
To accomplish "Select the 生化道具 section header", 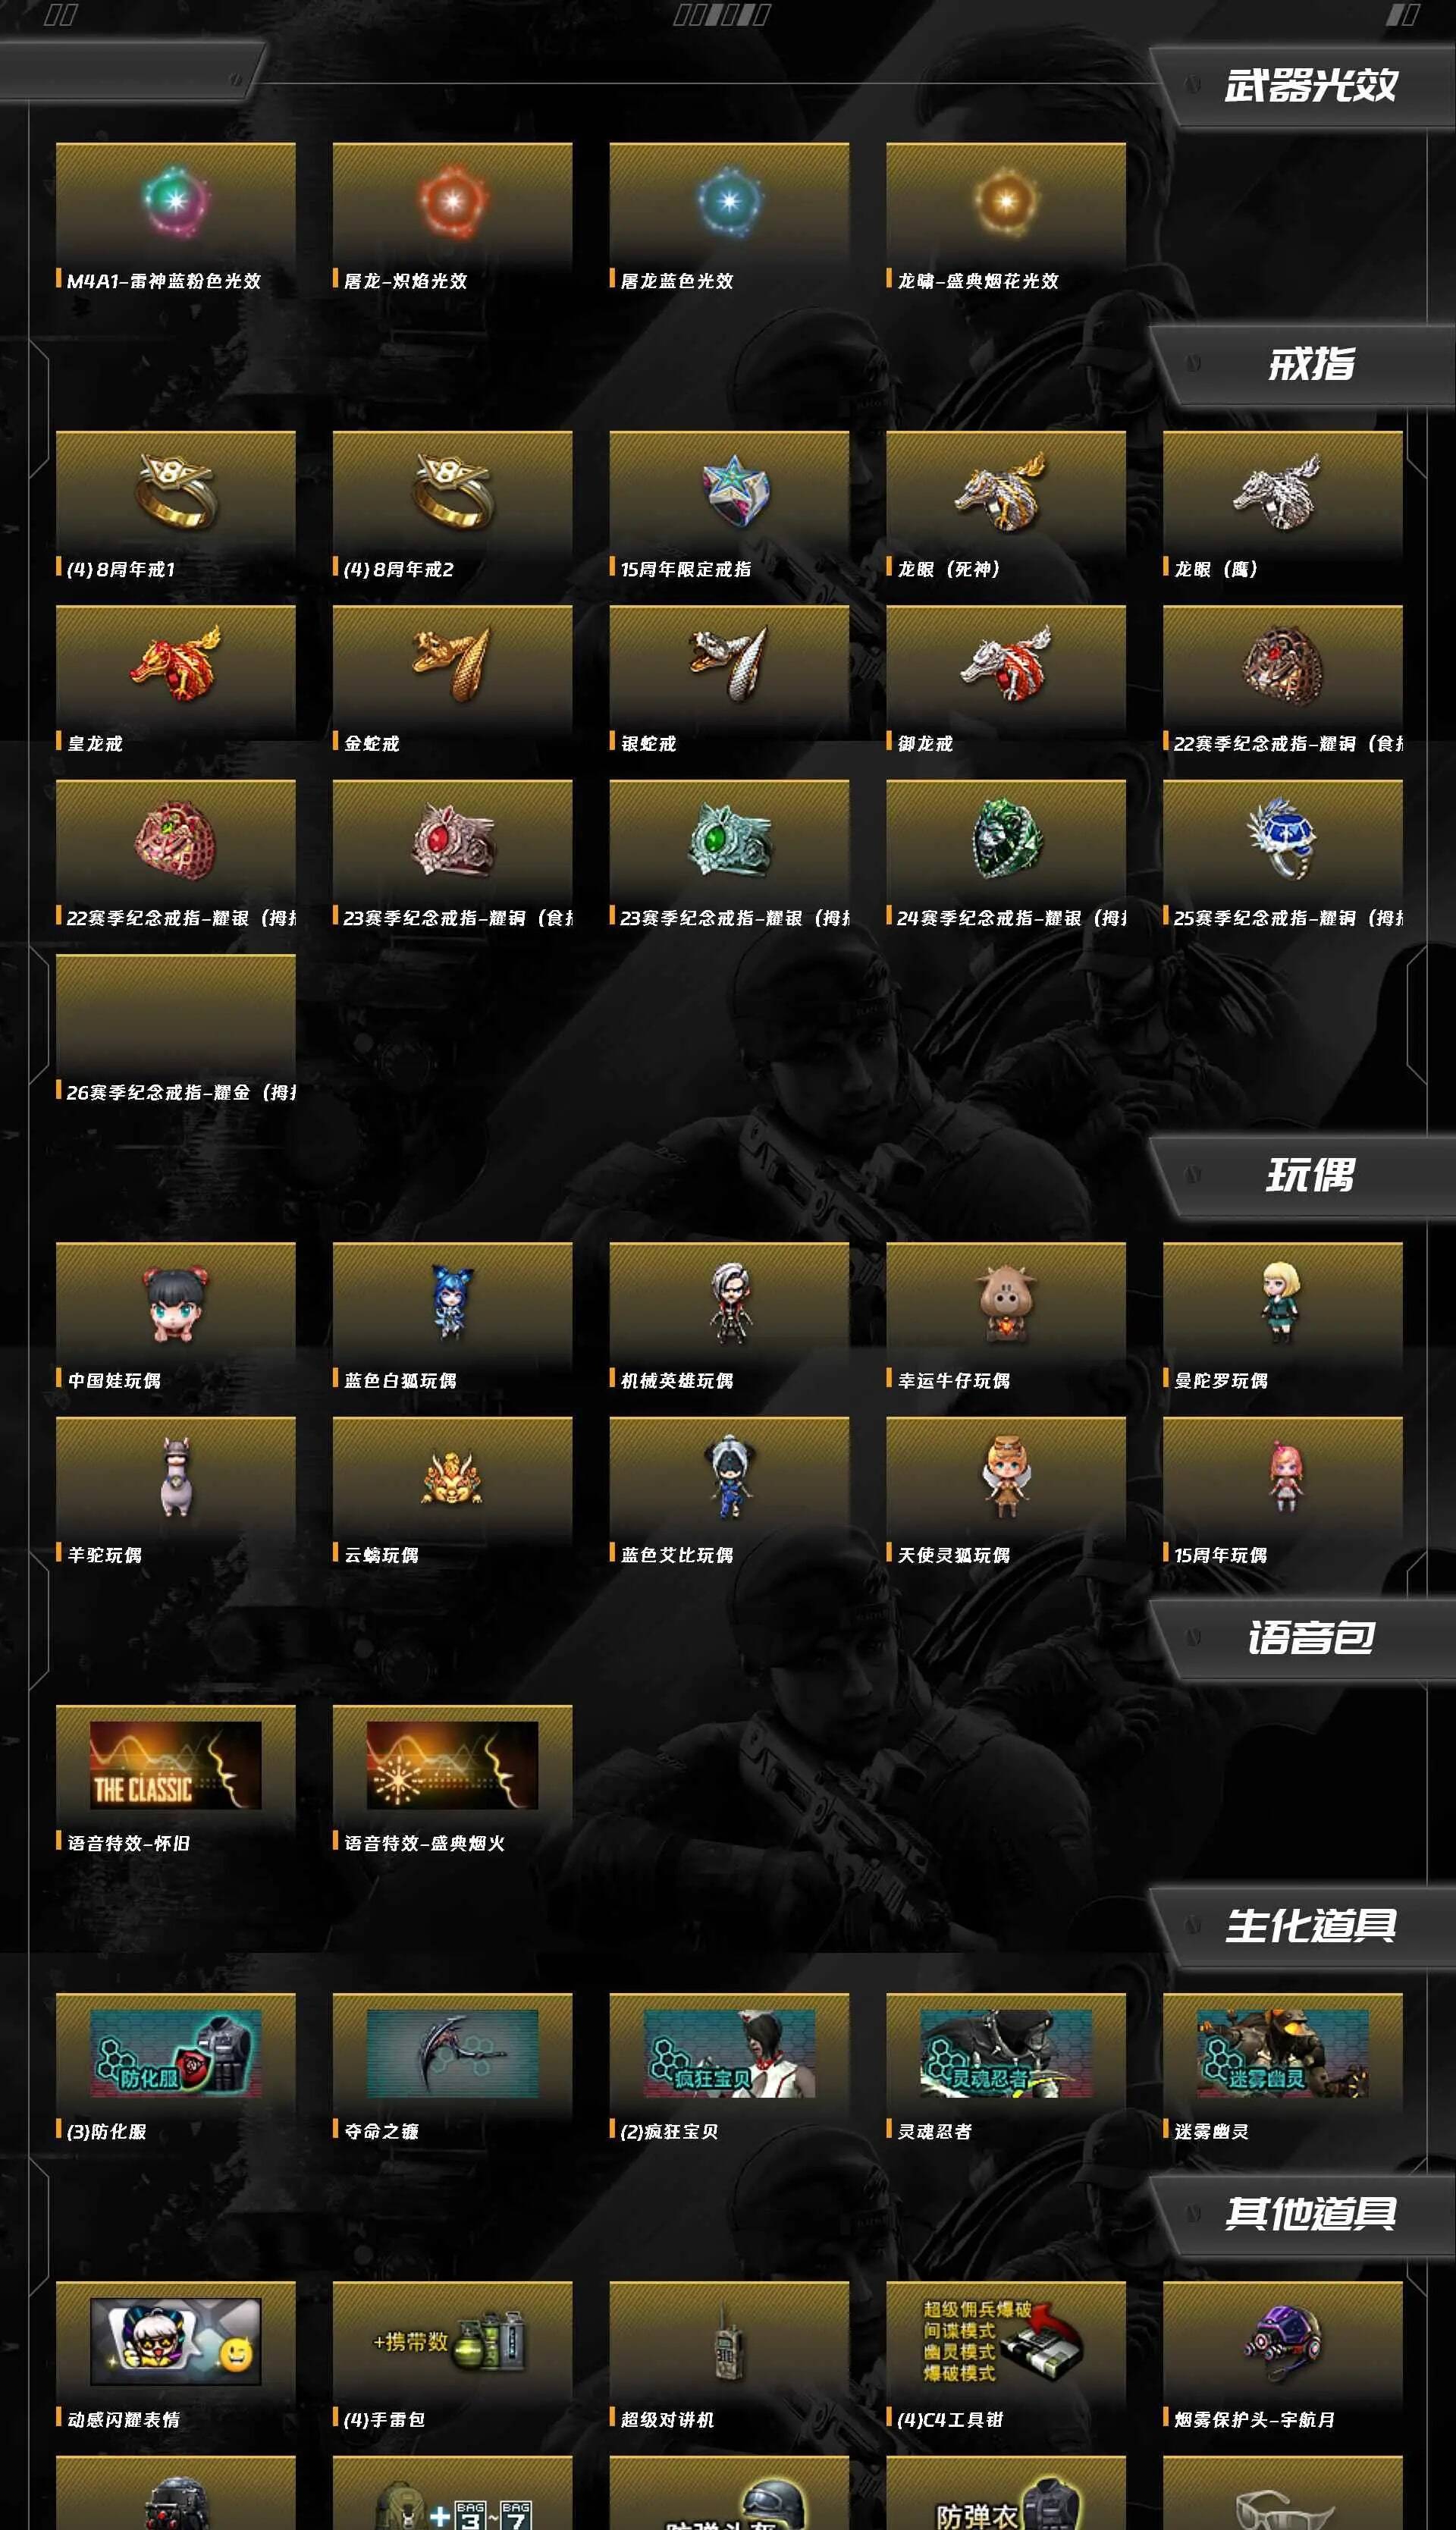I will pos(1311,1925).
